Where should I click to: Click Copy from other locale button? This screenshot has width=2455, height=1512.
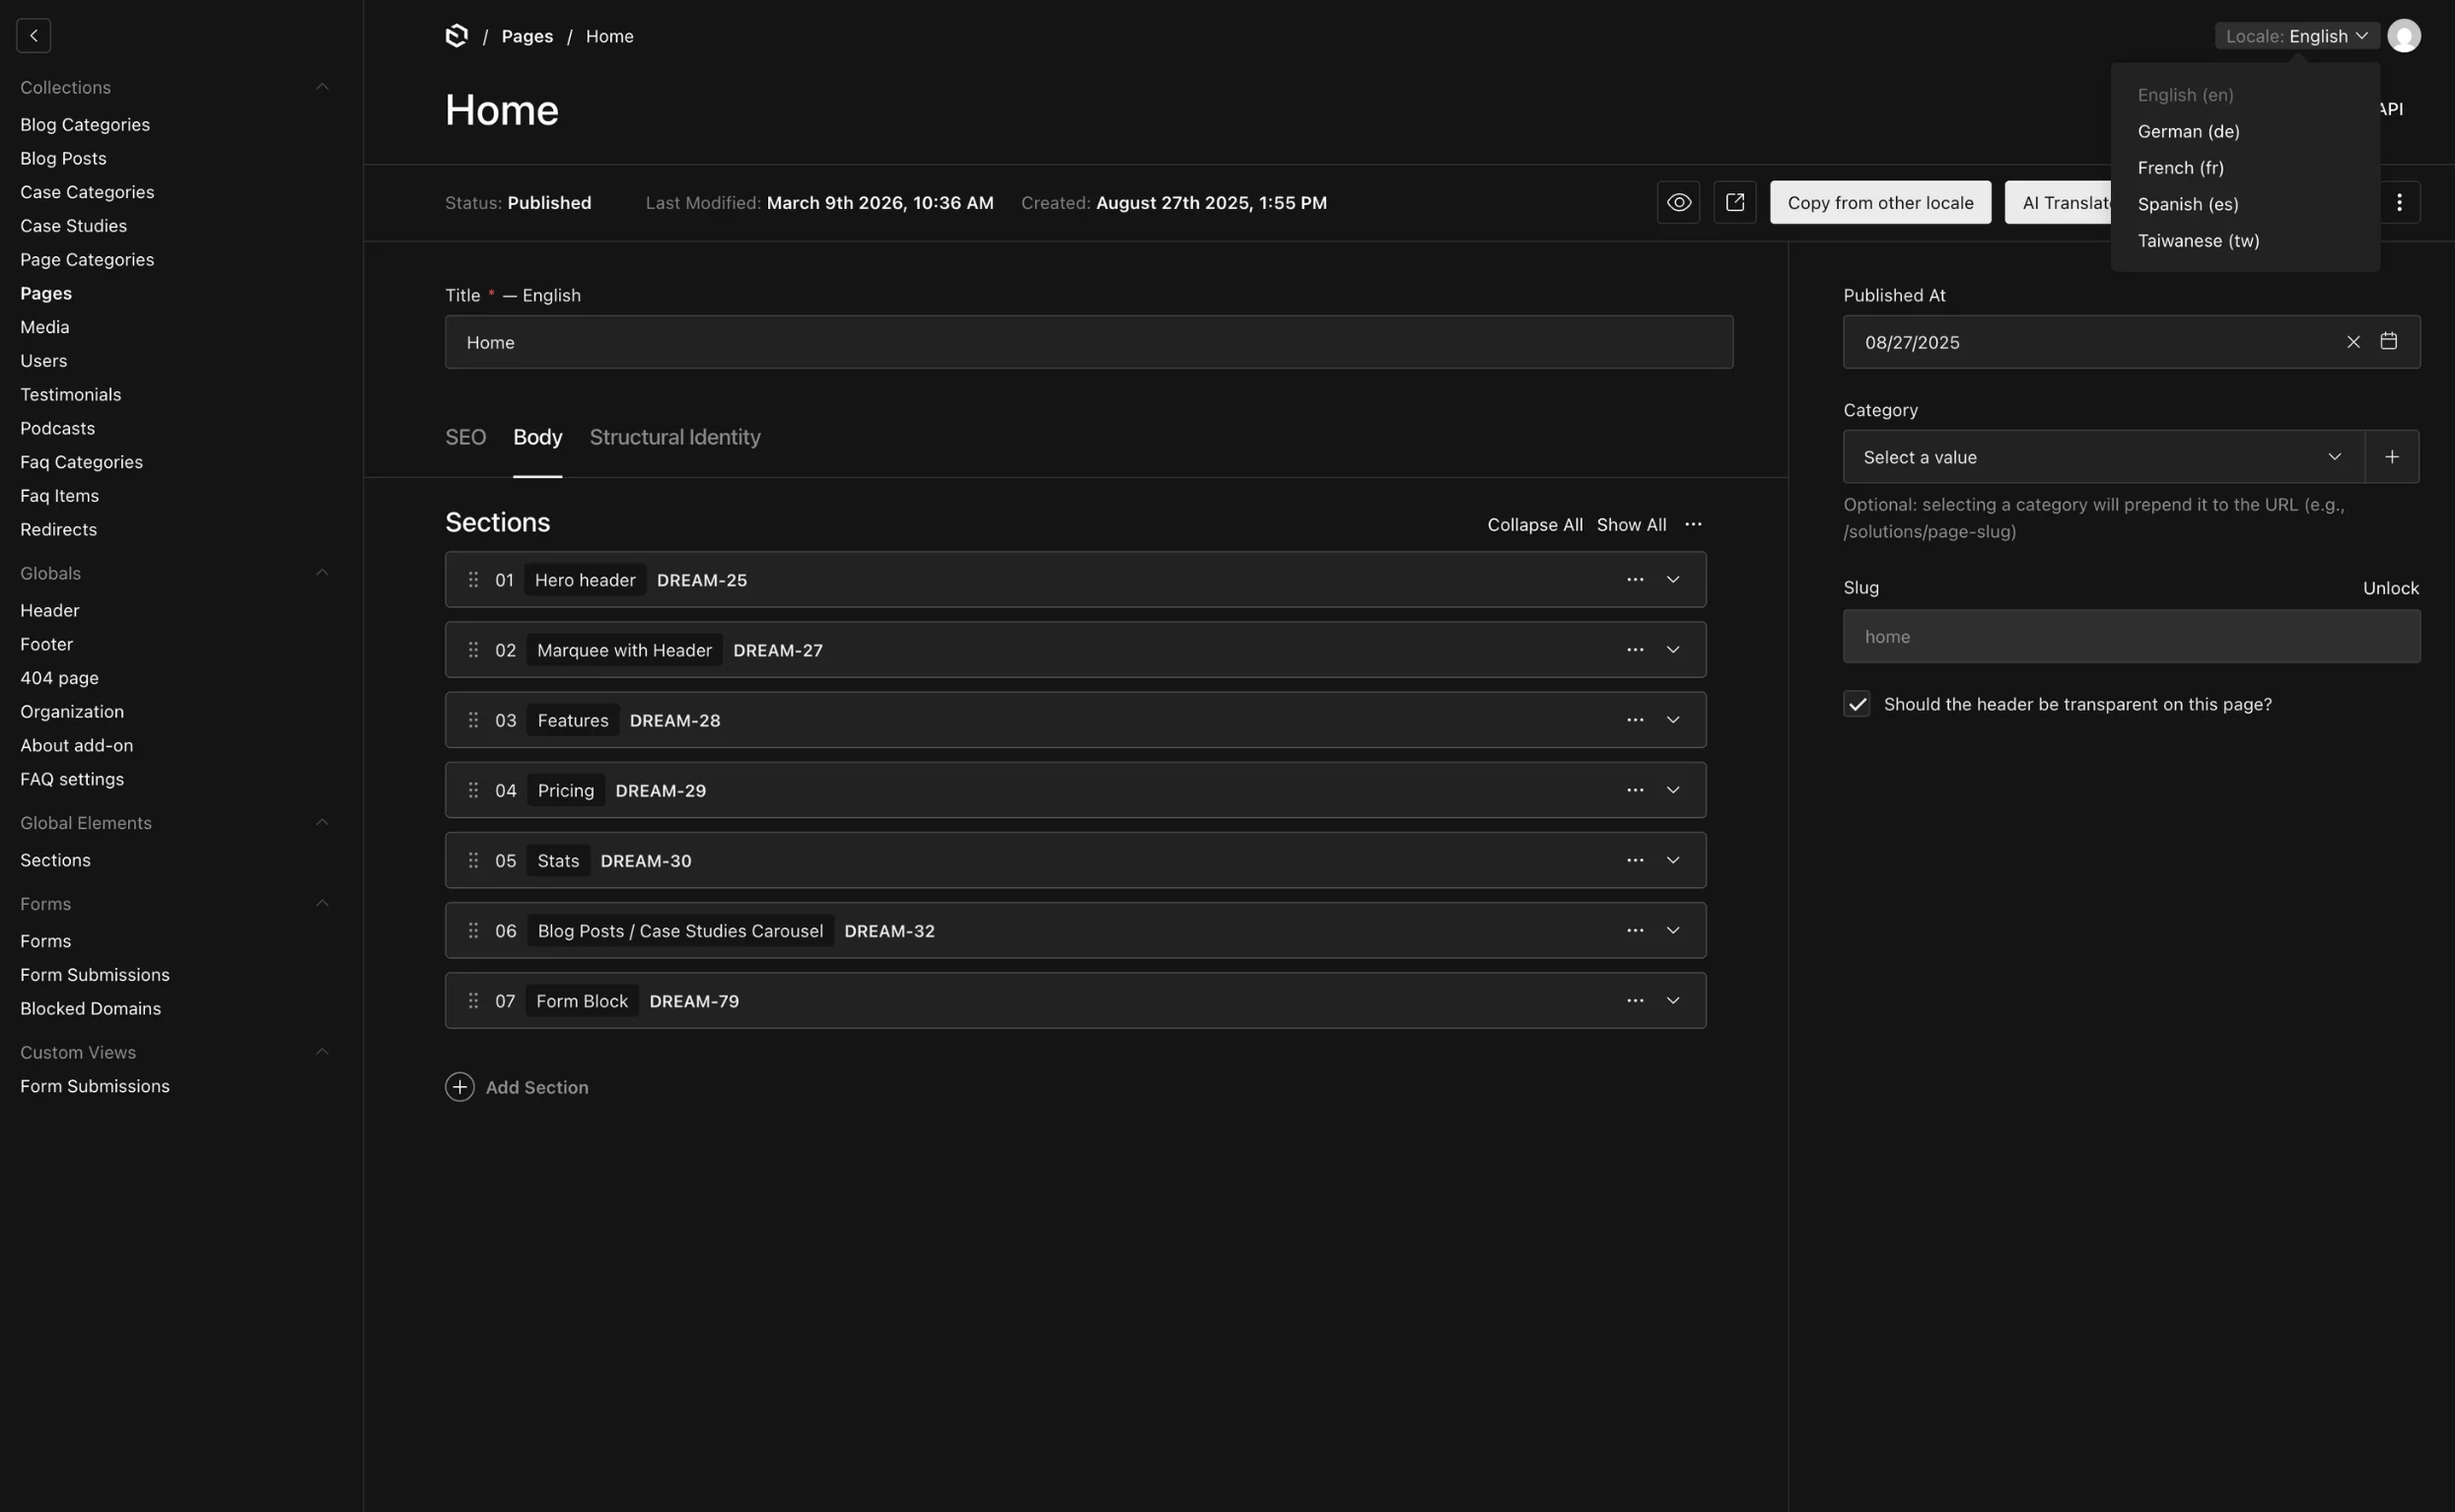(1880, 203)
